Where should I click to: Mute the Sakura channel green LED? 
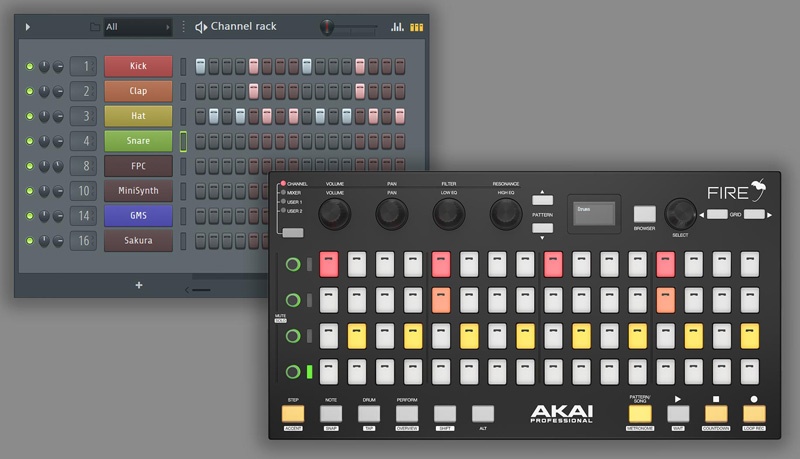[x=30, y=241]
